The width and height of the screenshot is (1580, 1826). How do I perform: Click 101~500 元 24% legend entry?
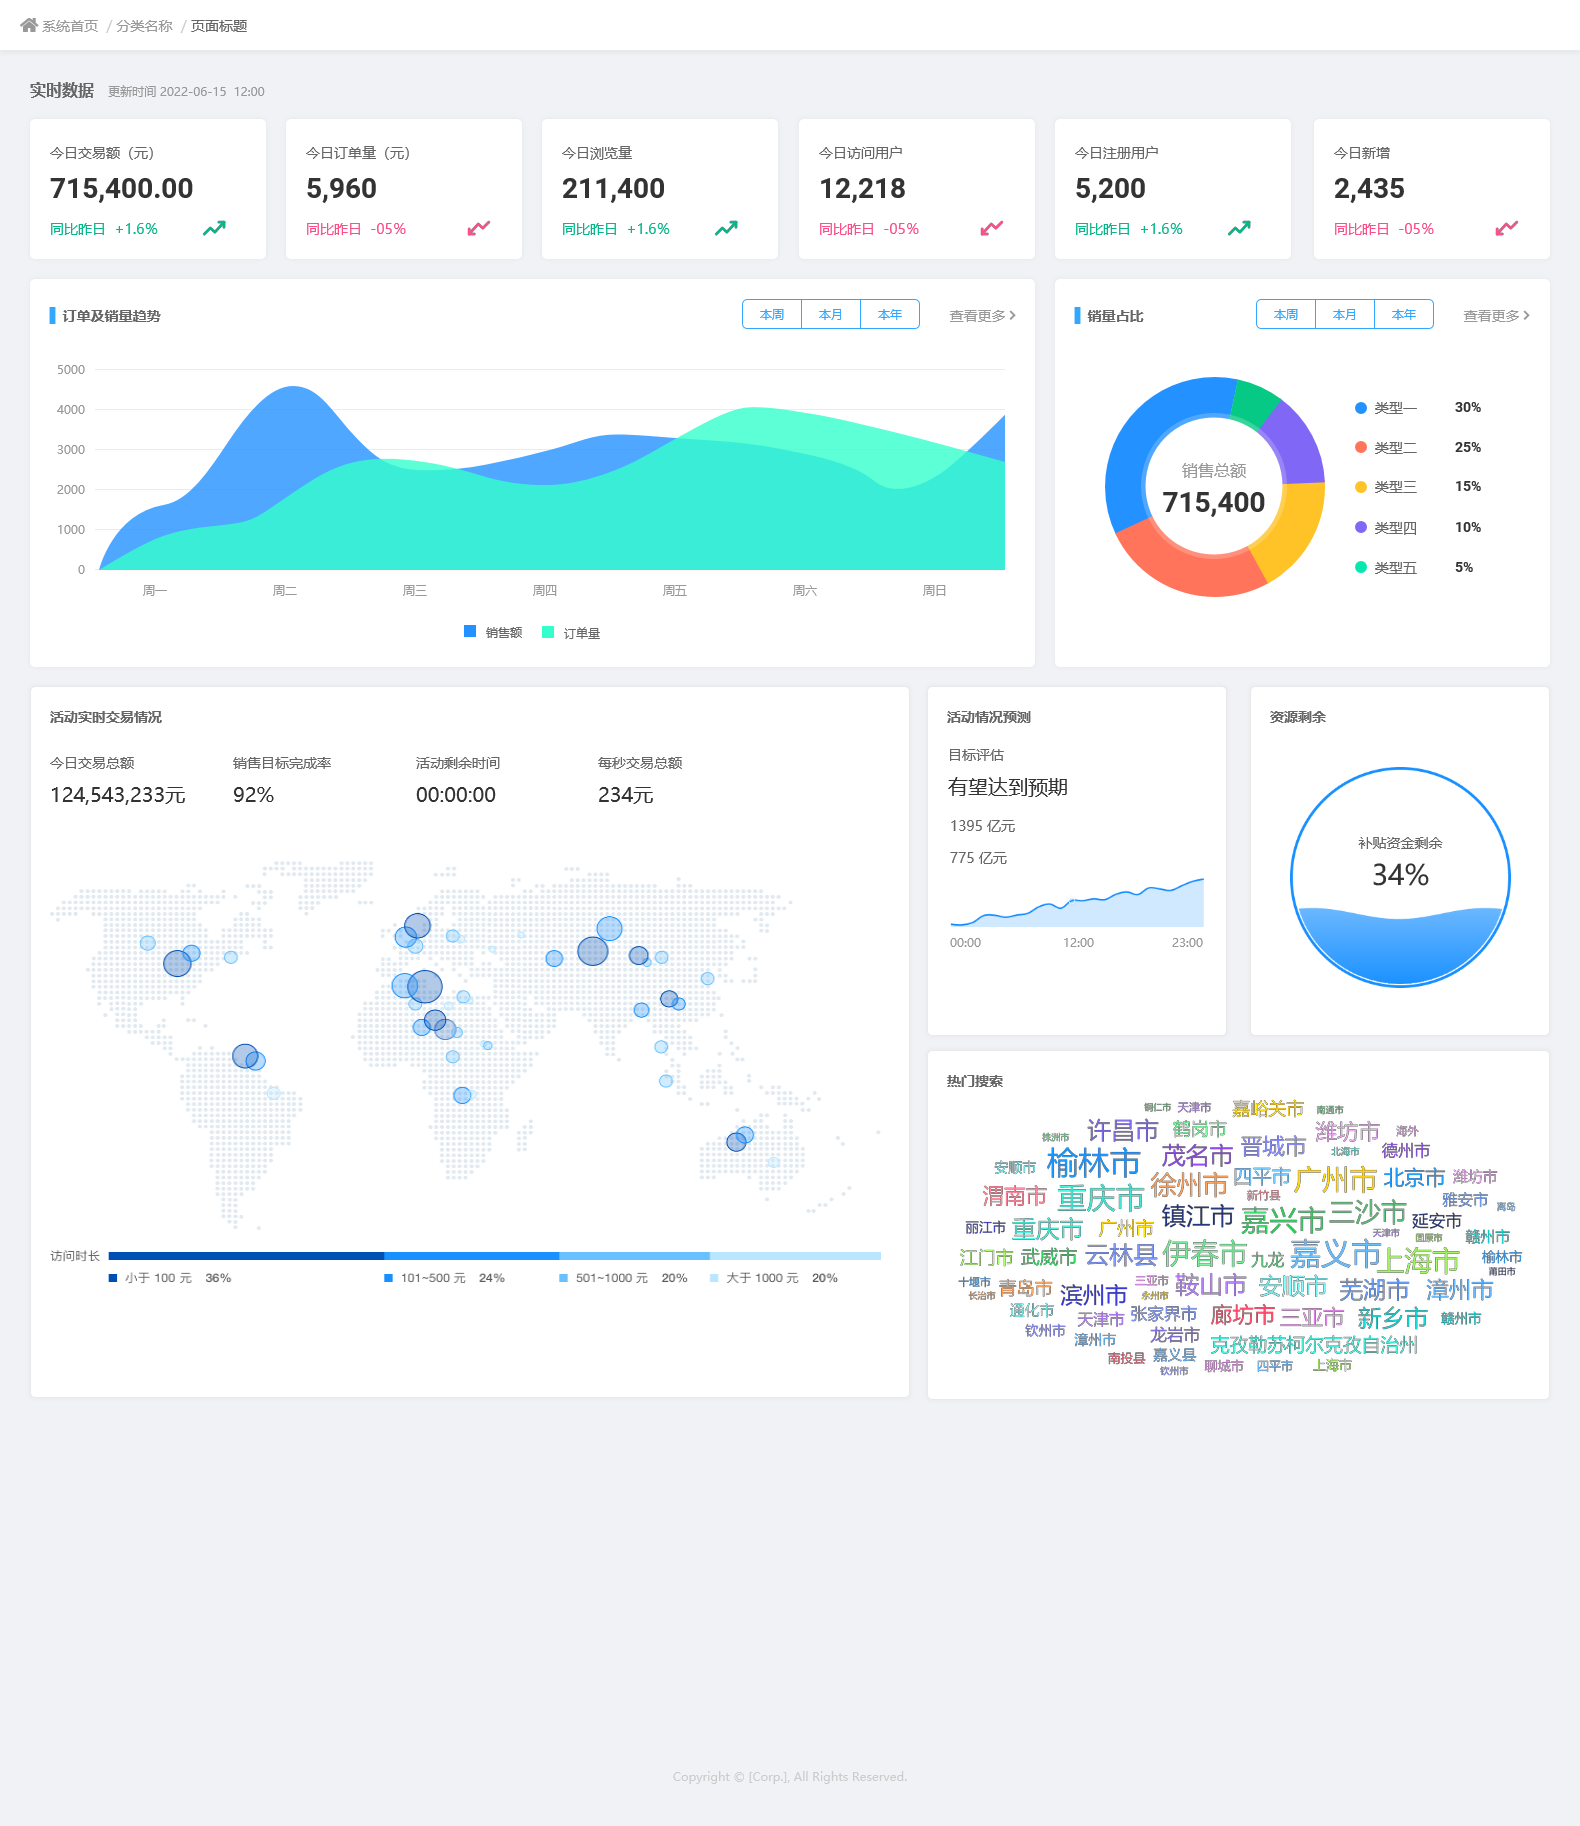[x=445, y=1278]
